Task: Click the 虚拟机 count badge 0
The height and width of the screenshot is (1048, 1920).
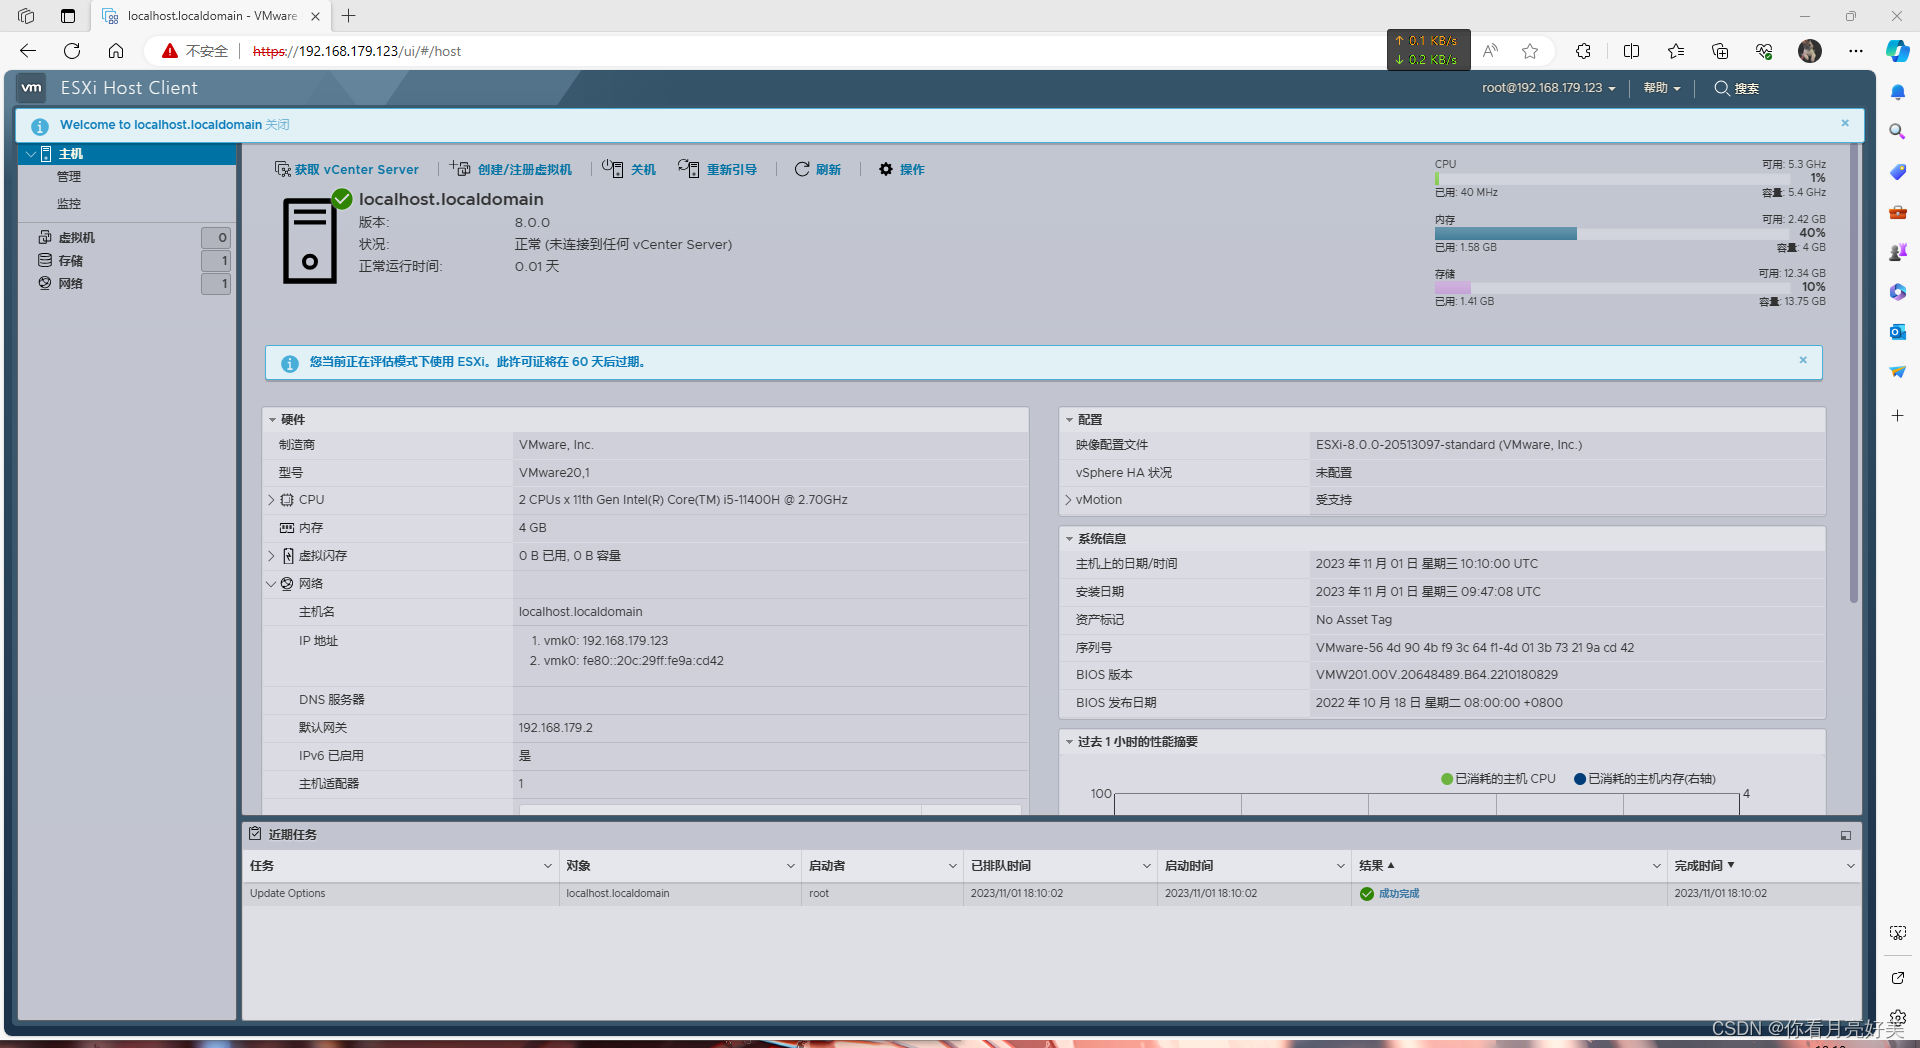Action: [216, 238]
